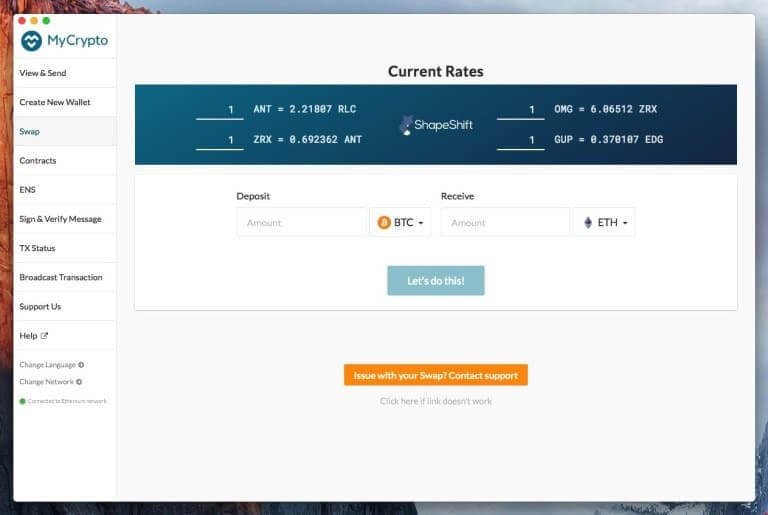Click the 'GUP = 0.370107 EDG' rate text

pyautogui.click(x=608, y=140)
